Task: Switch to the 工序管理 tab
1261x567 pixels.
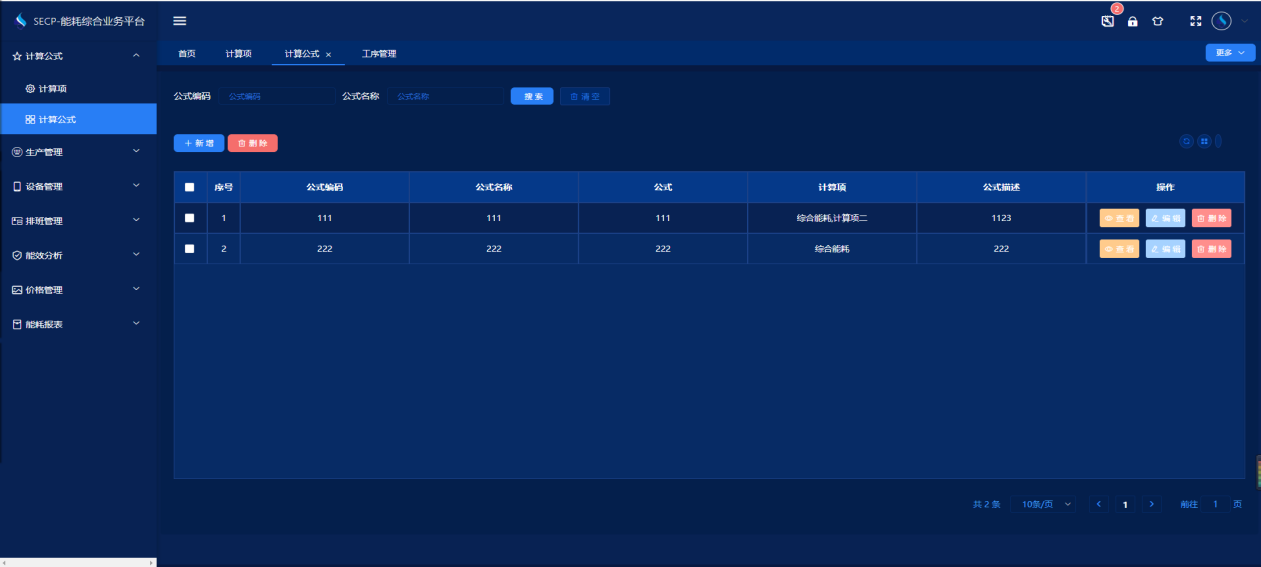Action: click(x=379, y=54)
